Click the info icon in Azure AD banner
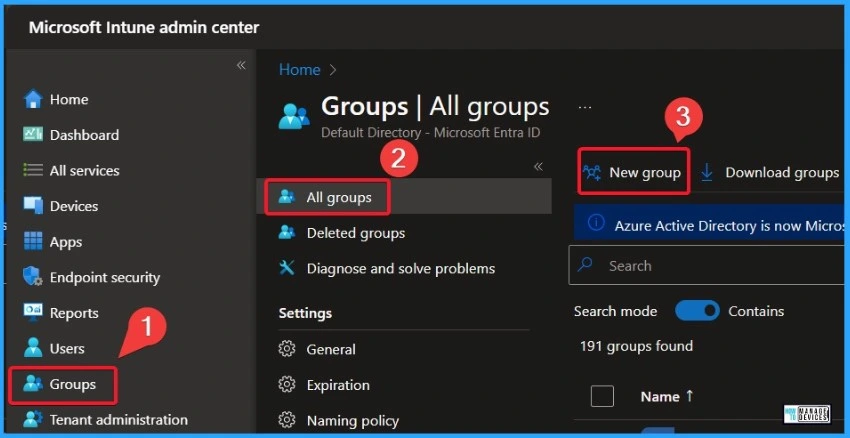This screenshot has width=850, height=438. point(596,223)
